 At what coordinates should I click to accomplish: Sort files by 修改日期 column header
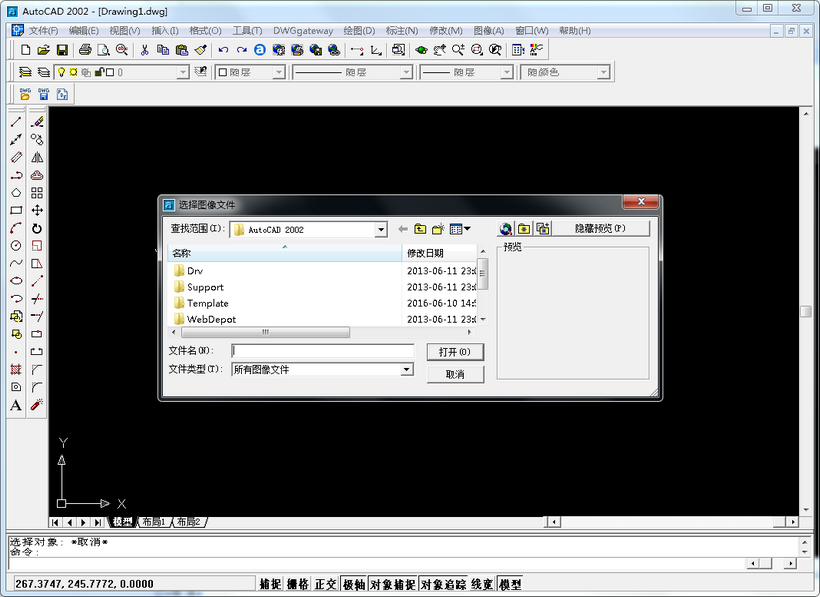(x=439, y=253)
